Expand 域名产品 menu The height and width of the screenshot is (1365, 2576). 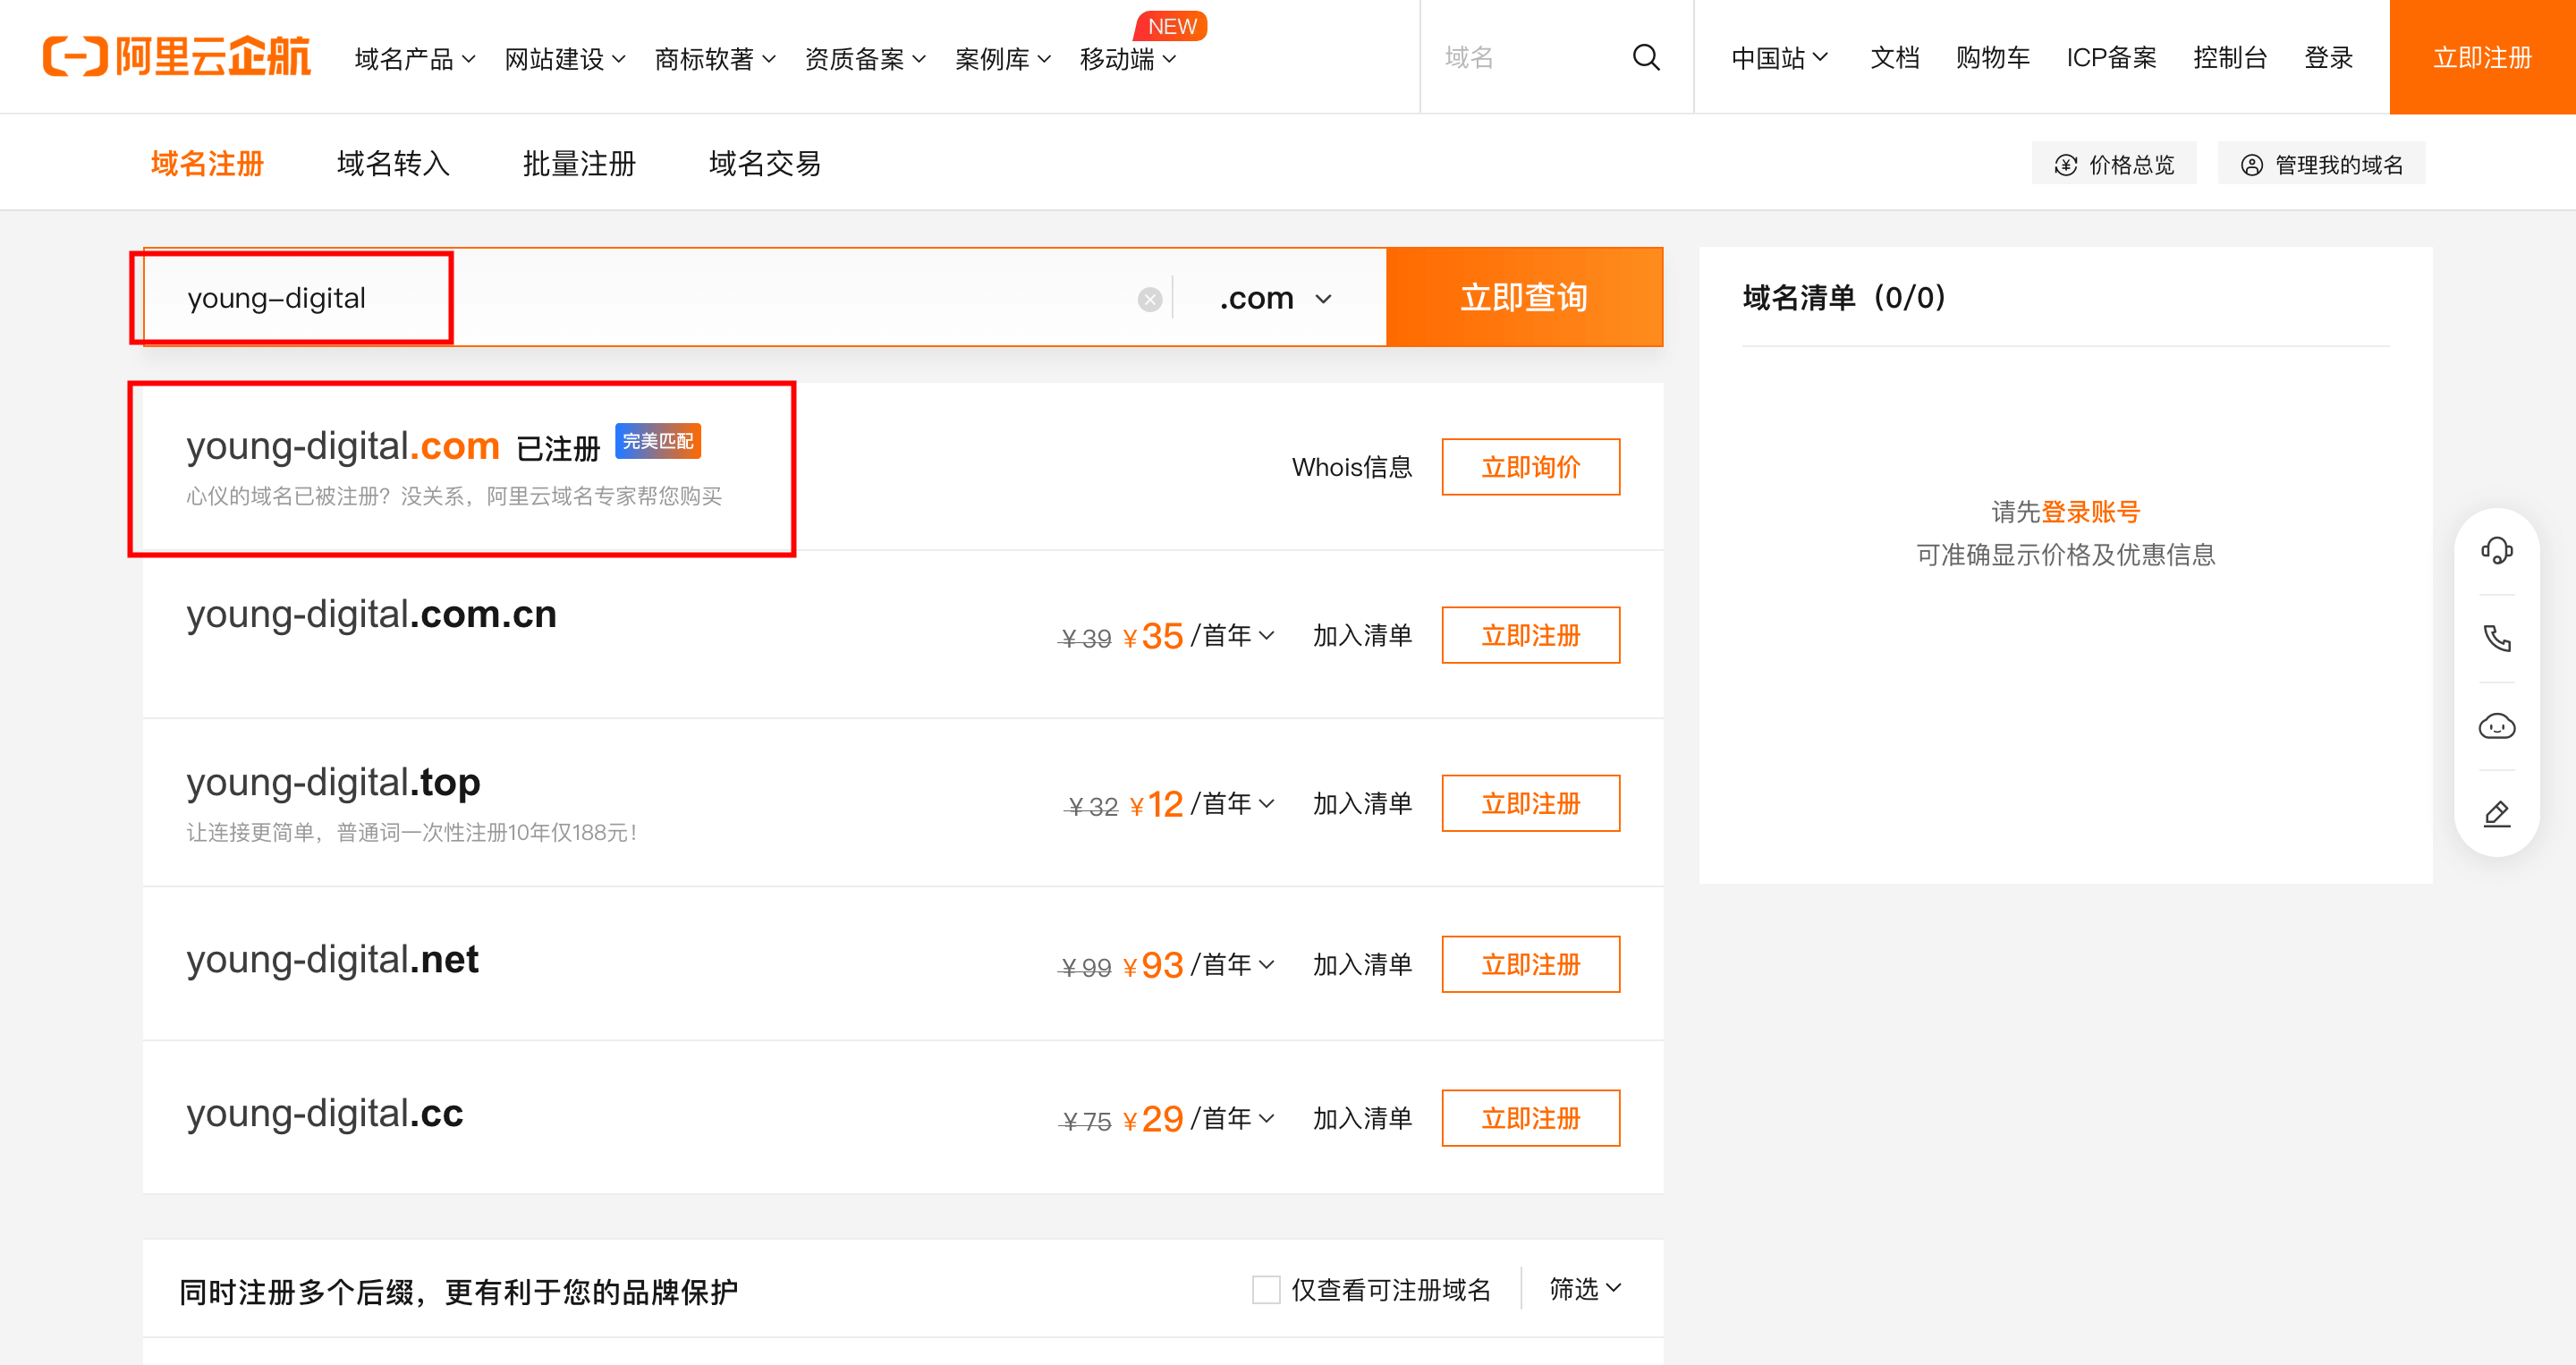click(x=415, y=59)
